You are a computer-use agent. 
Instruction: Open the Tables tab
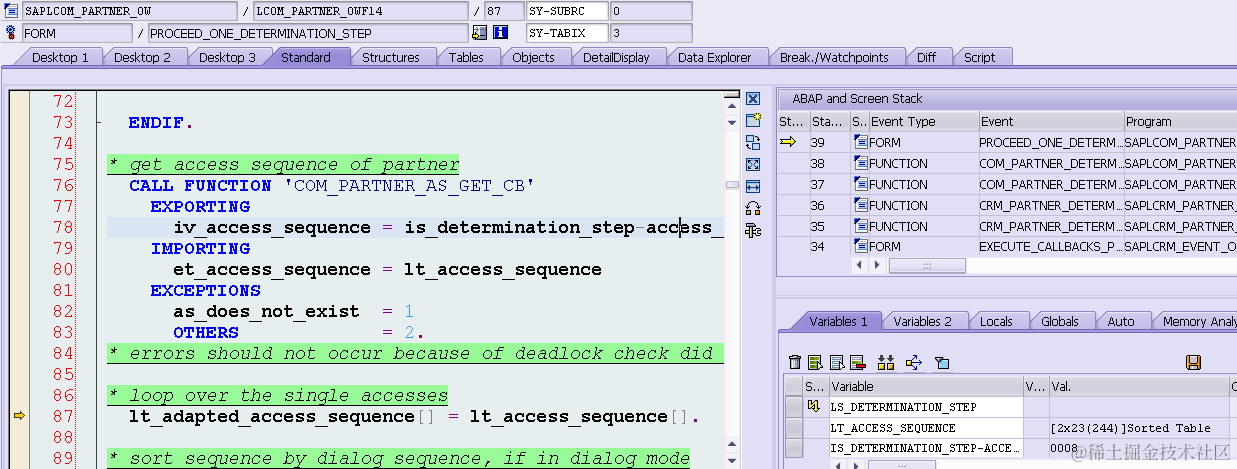click(x=466, y=57)
